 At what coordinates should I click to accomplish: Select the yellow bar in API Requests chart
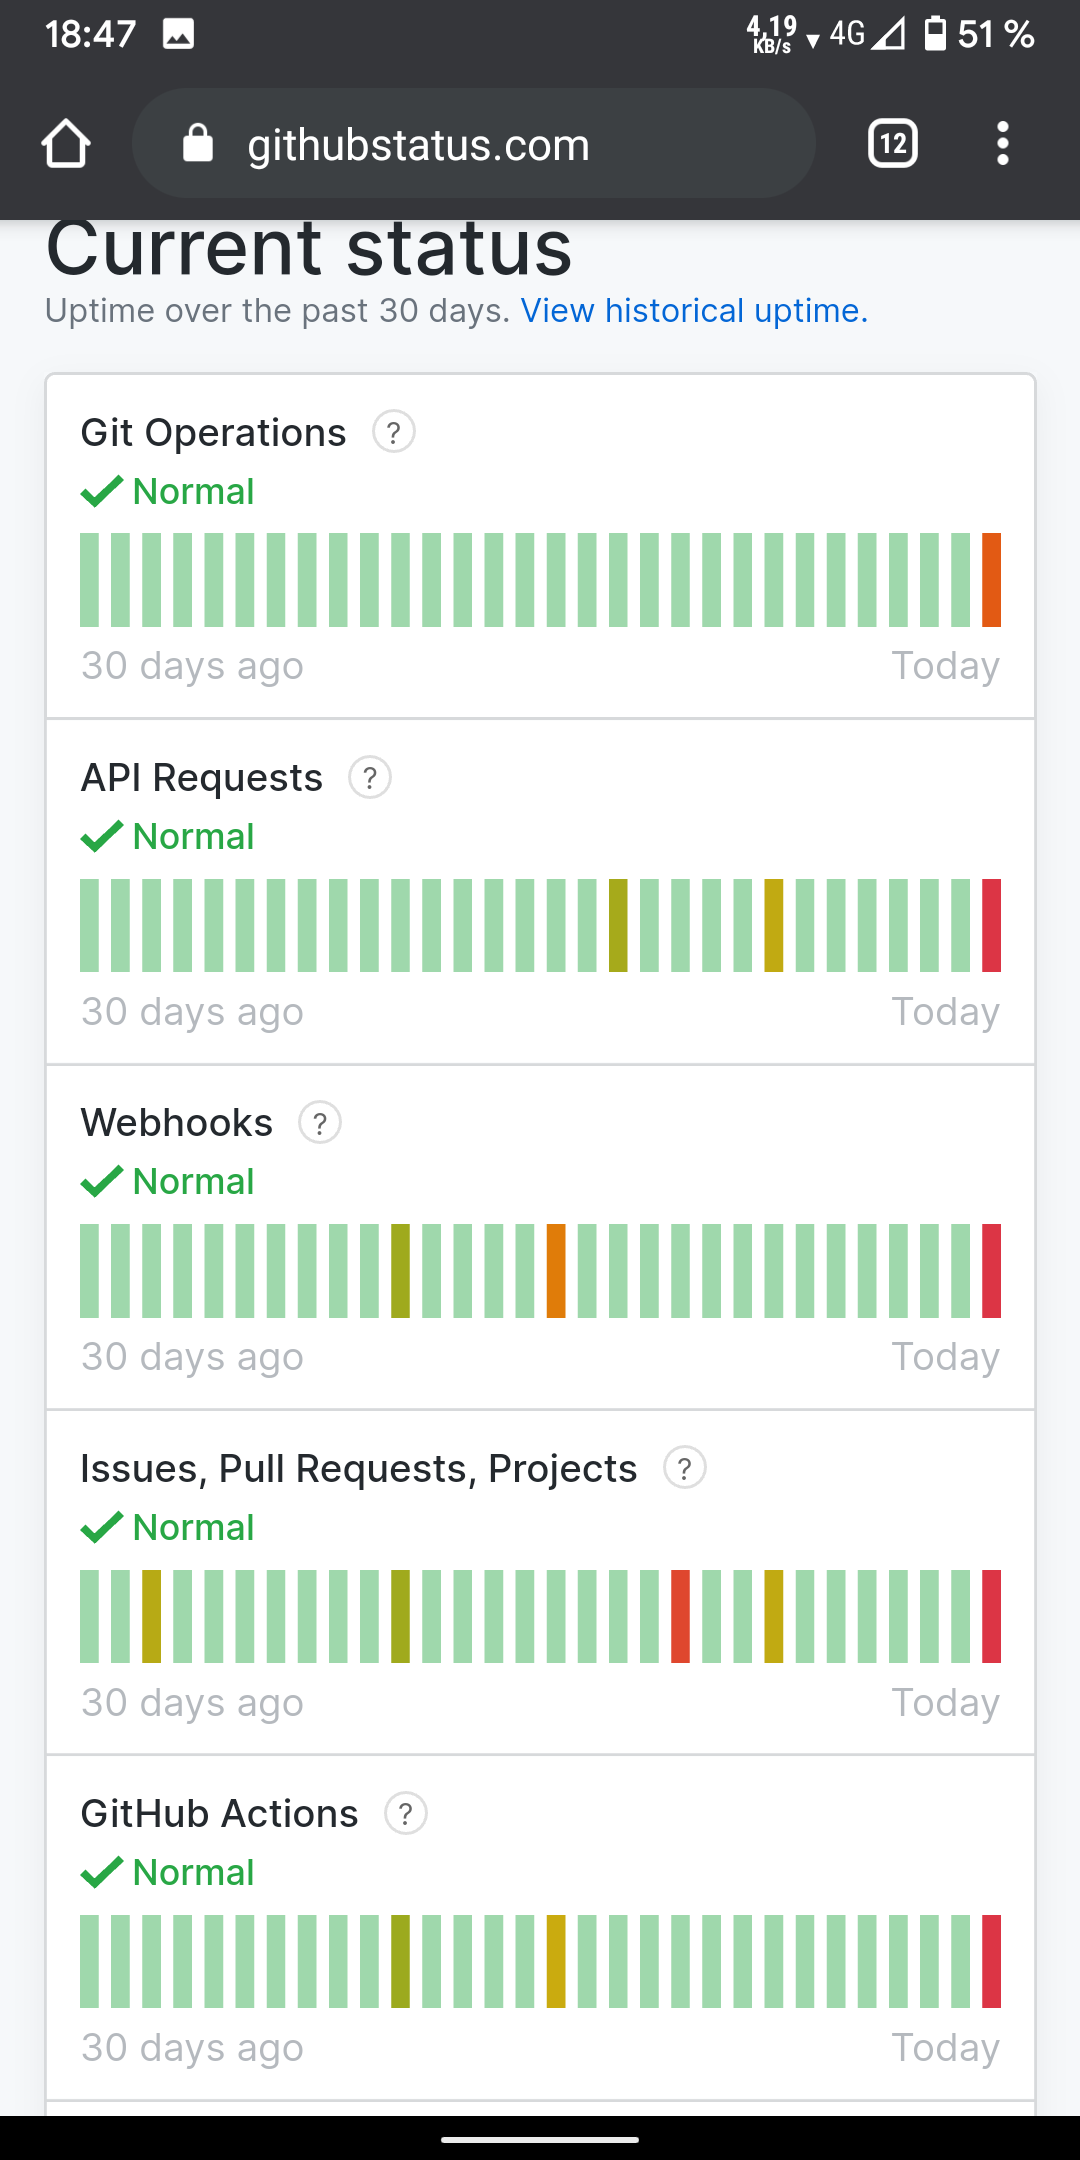click(774, 925)
